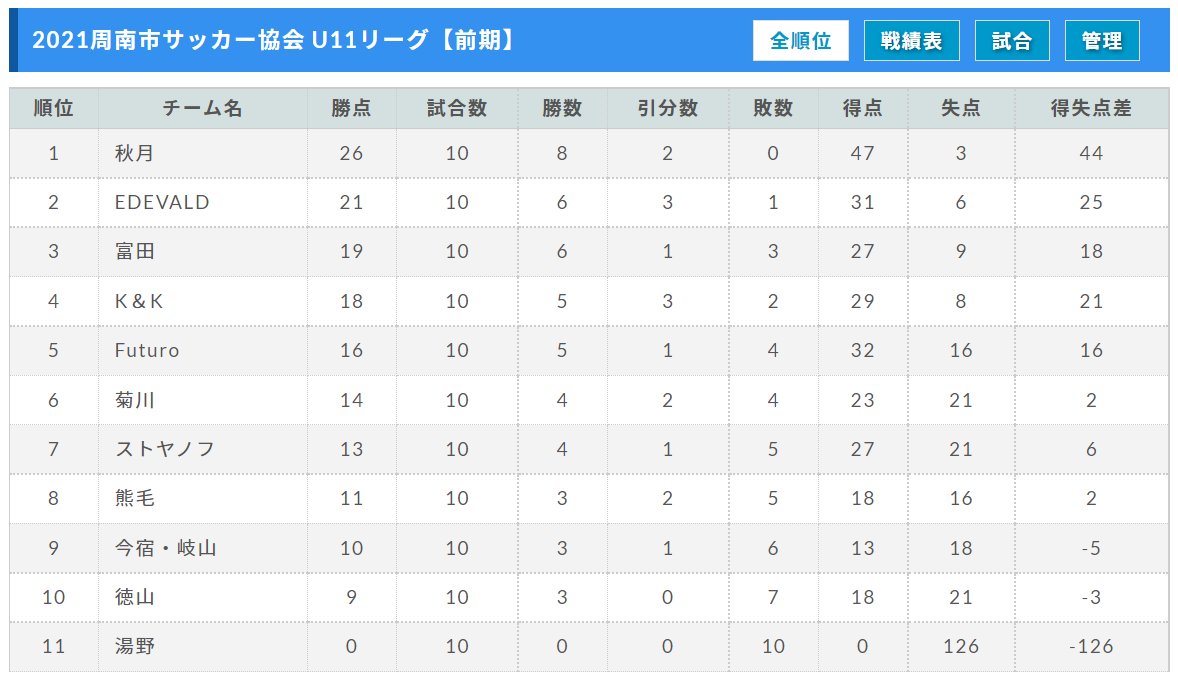The height and width of the screenshot is (677, 1178).
Task: Switch to the 戦績表 tab
Action: point(911,41)
